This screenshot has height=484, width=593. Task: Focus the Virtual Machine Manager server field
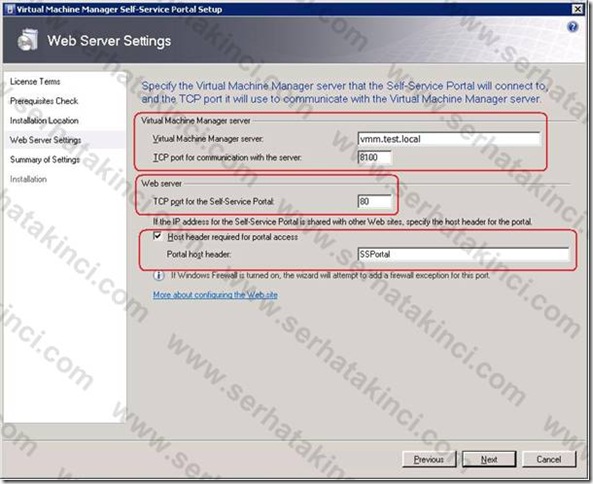[x=449, y=139]
